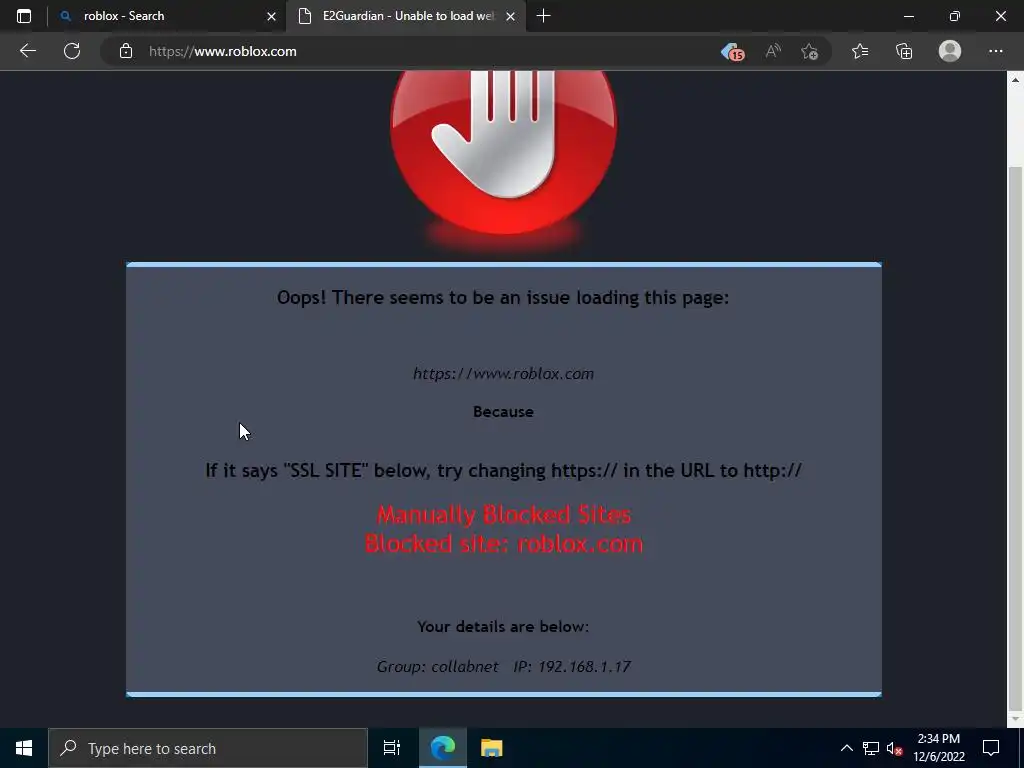The image size is (1024, 768).
Task: Click the 'If it says SSL SITE below' hint
Action: [504, 470]
